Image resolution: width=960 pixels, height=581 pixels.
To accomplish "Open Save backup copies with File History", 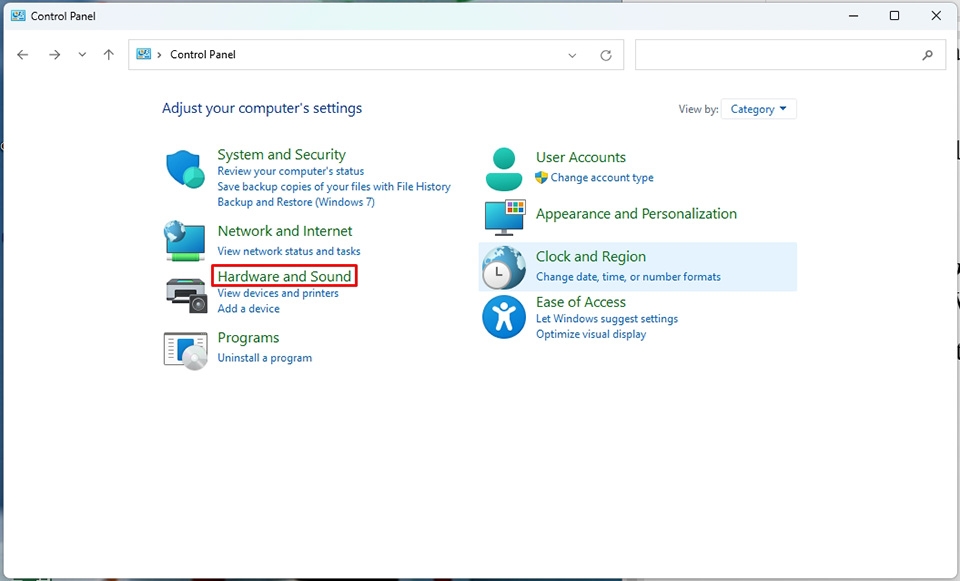I will coord(334,187).
